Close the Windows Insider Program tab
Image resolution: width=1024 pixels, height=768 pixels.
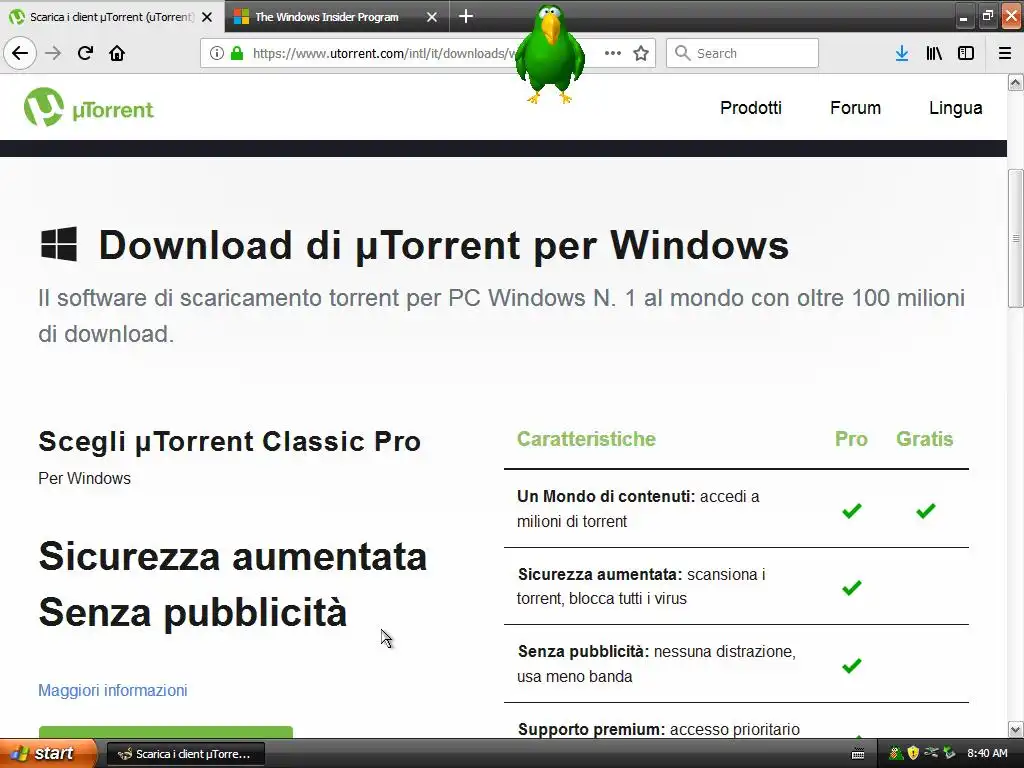point(432,17)
